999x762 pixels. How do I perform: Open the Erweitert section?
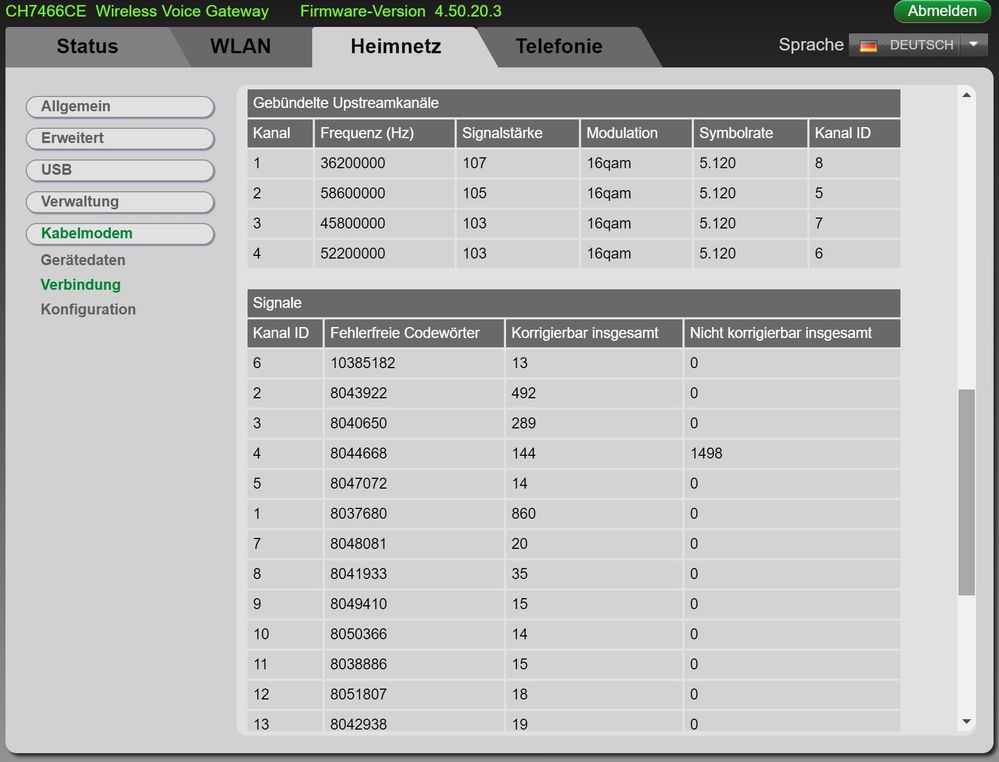(x=120, y=138)
